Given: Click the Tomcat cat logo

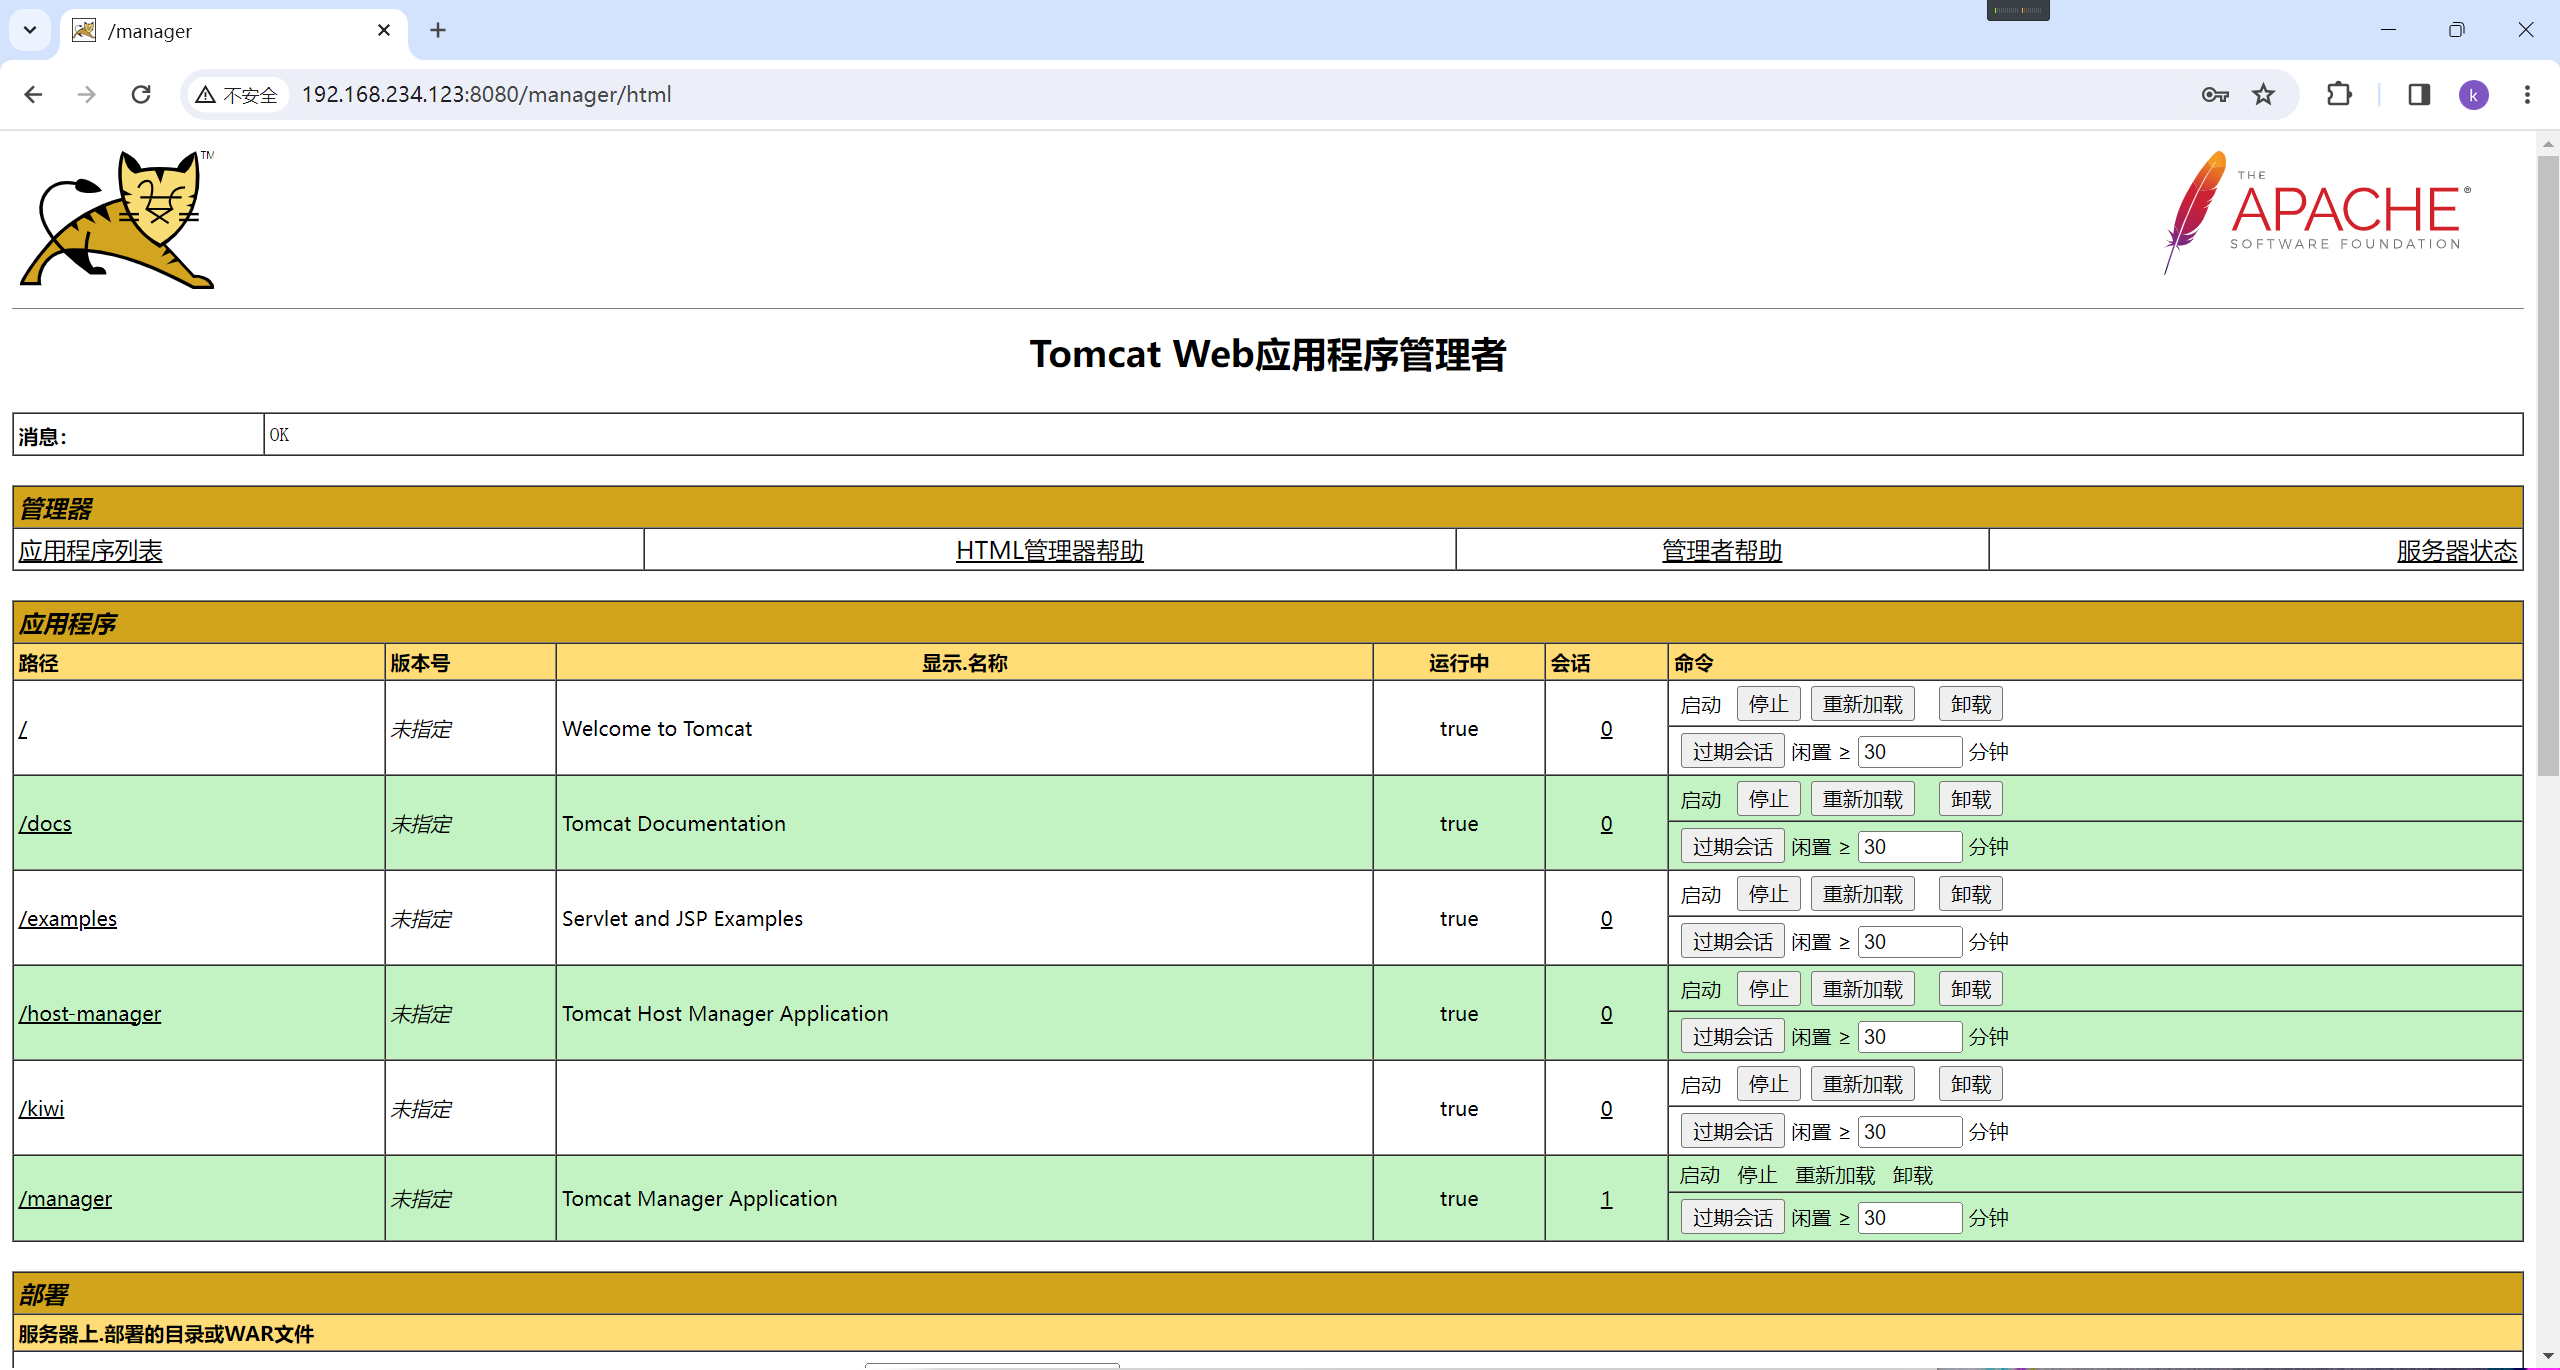Looking at the screenshot, I should (x=118, y=219).
